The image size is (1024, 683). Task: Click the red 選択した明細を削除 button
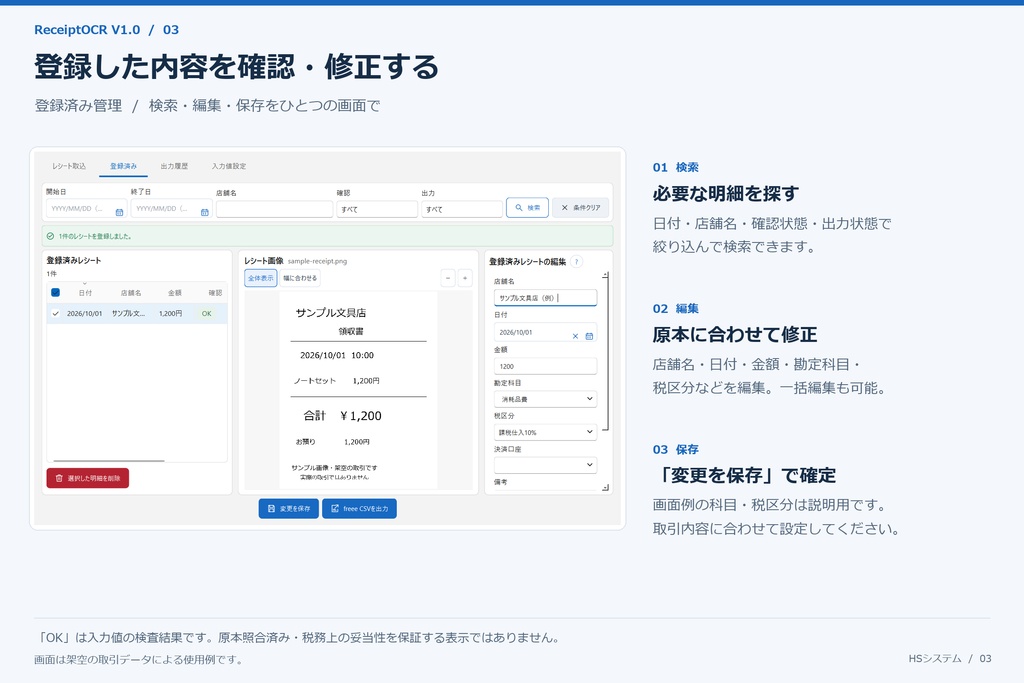pyautogui.click(x=88, y=478)
